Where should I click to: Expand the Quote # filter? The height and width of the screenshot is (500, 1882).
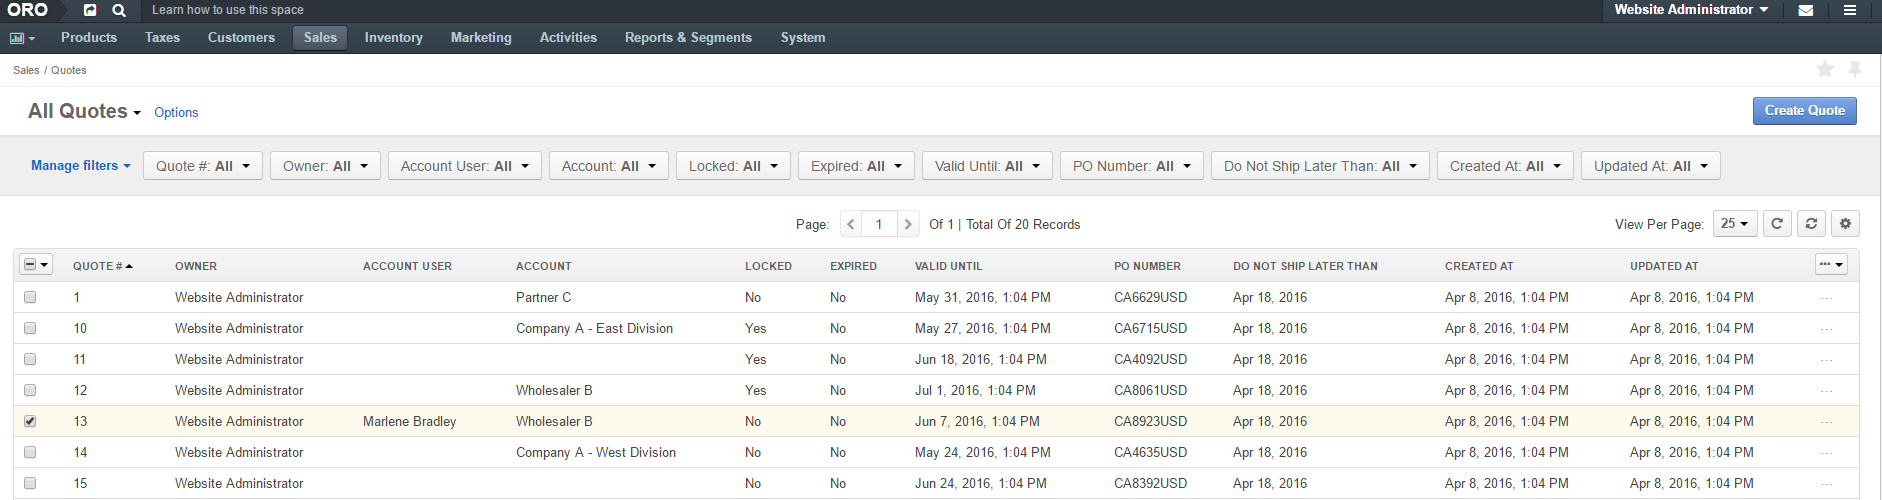pos(203,166)
